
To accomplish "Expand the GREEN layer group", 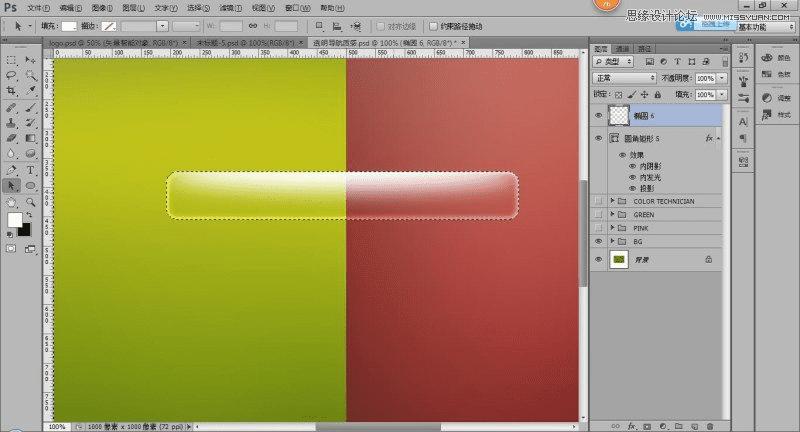I will (612, 214).
